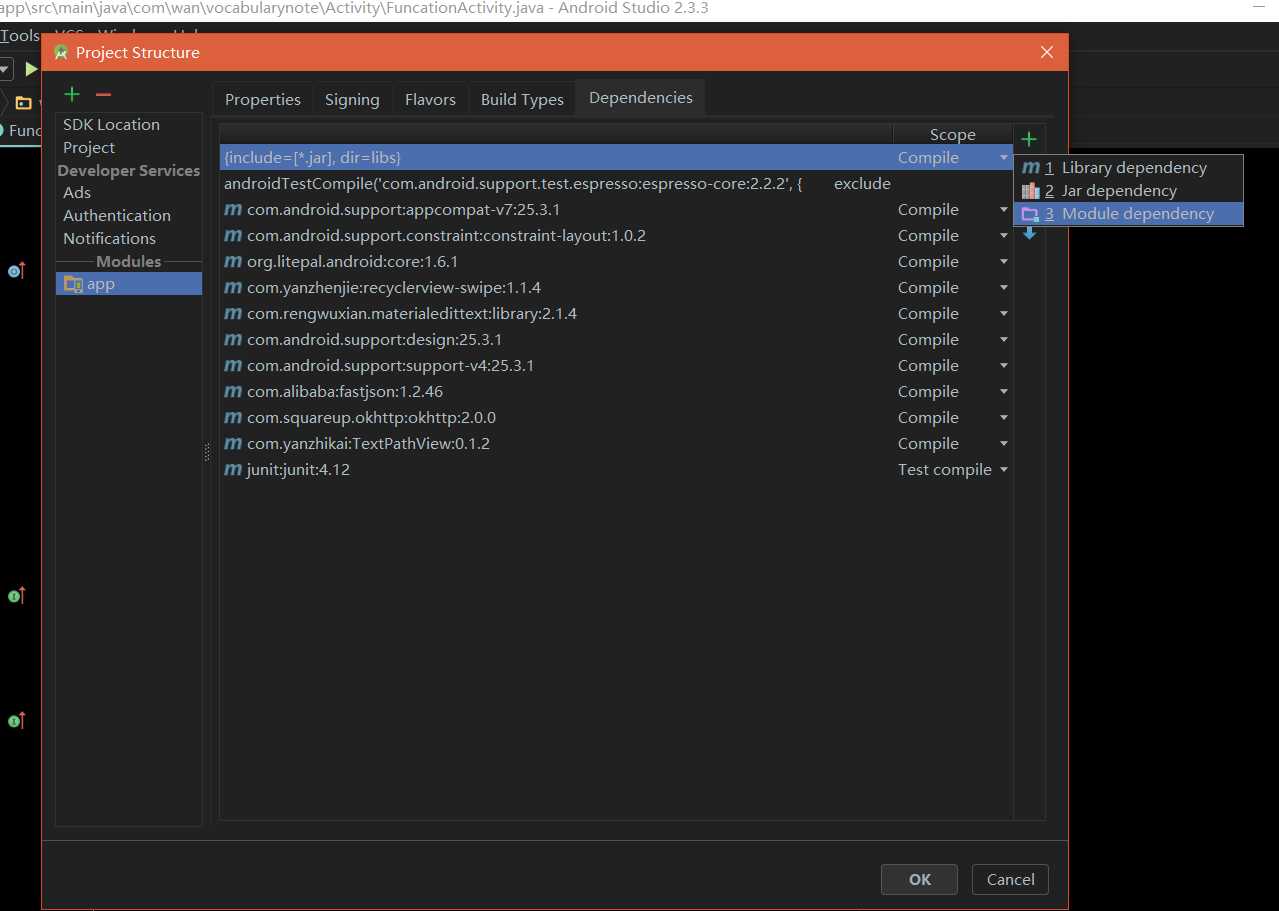Remove the module with red minus icon
The image size is (1279, 911).
103,94
